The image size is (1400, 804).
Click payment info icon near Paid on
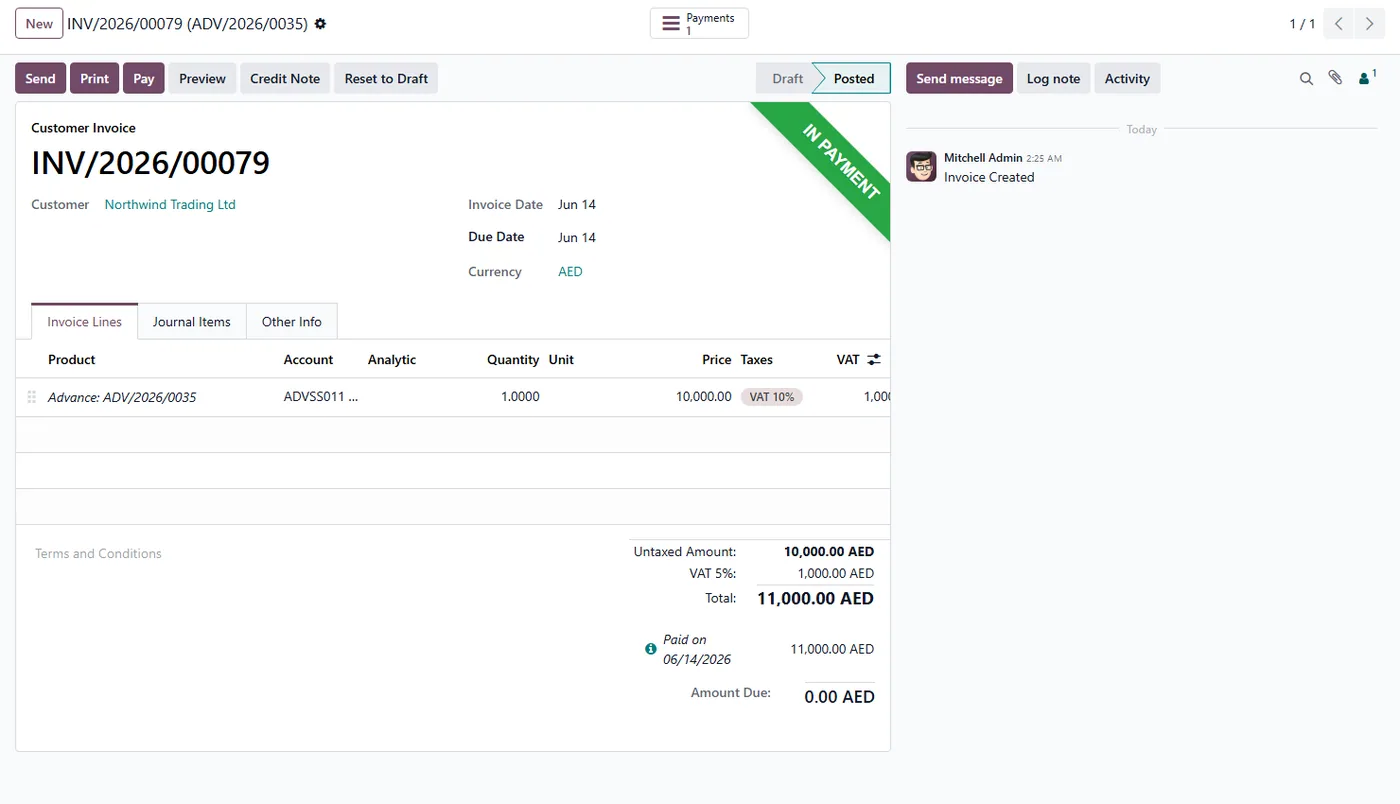click(651, 649)
